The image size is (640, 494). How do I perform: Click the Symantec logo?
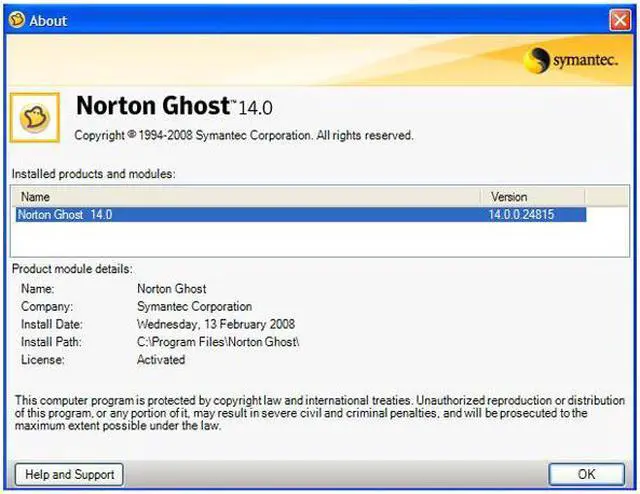coord(571,60)
